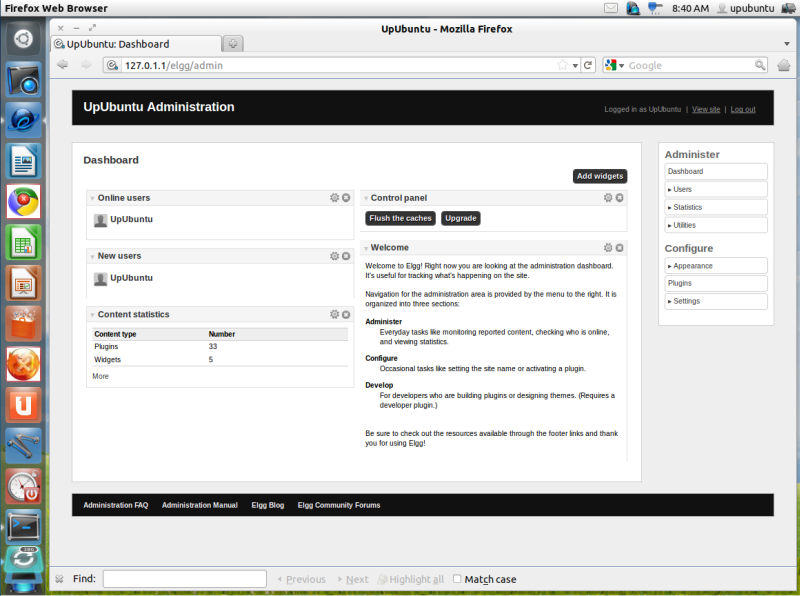Open Elgg Blog footer link
The image size is (800, 596).
click(267, 505)
